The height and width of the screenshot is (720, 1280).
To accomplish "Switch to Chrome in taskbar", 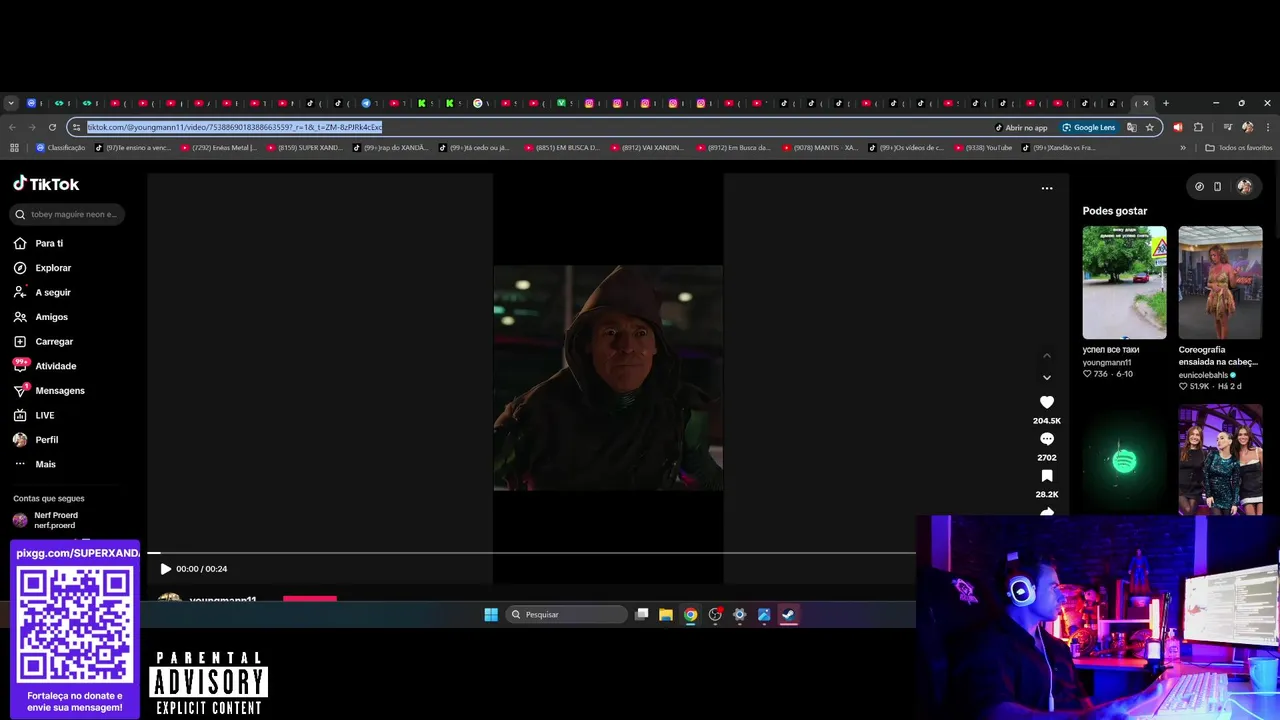I will pyautogui.click(x=690, y=614).
